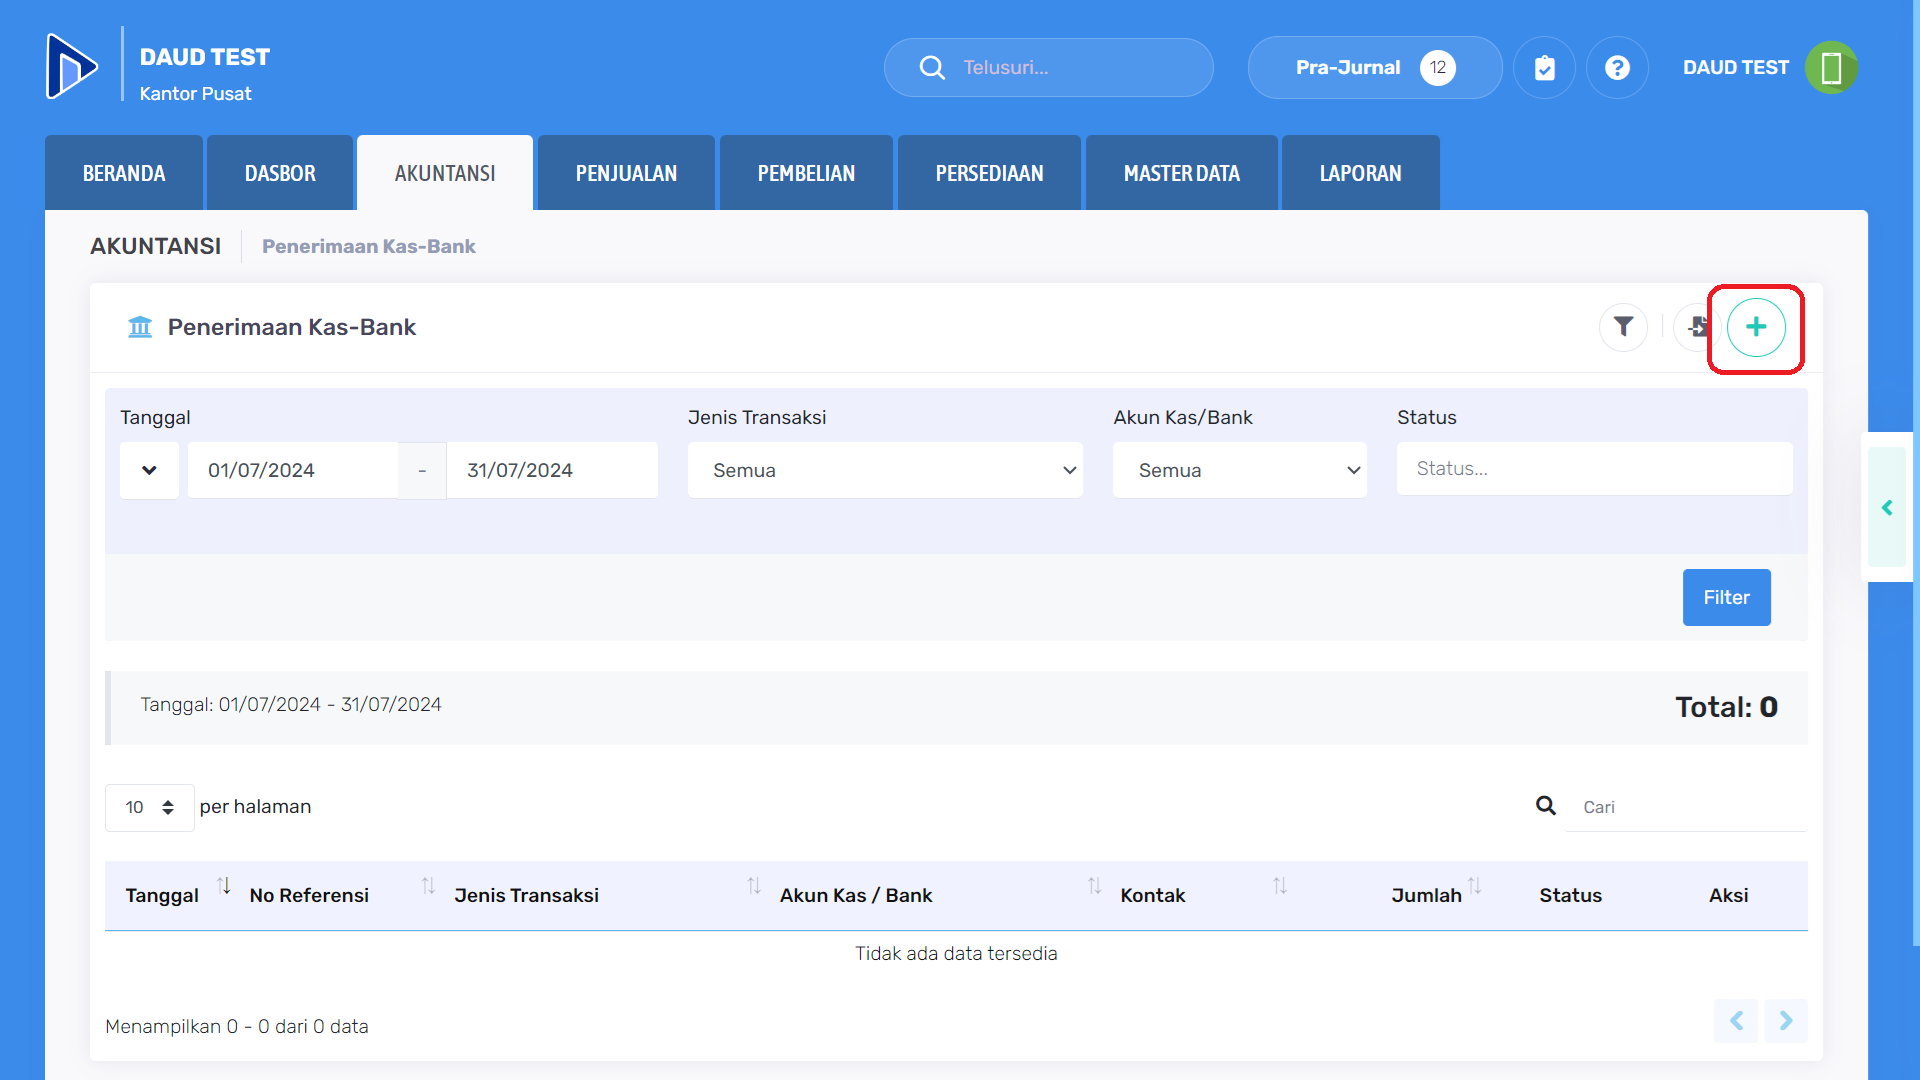Click the Cari table search field

click(1686, 807)
